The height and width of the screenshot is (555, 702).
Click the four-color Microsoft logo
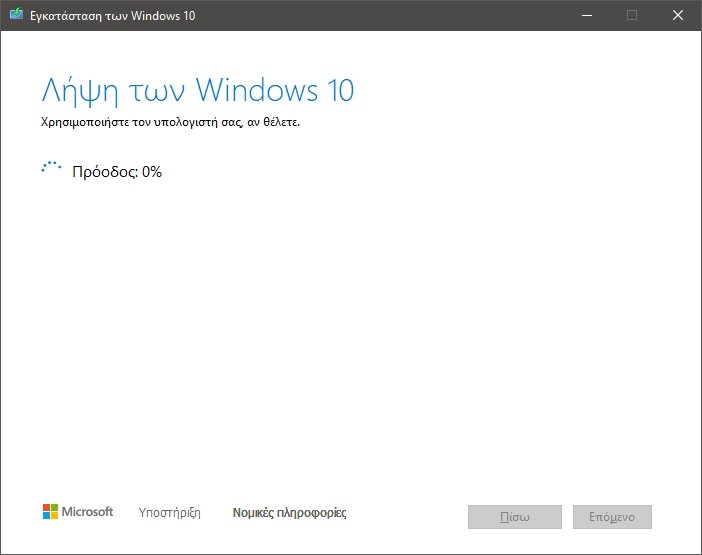point(50,512)
